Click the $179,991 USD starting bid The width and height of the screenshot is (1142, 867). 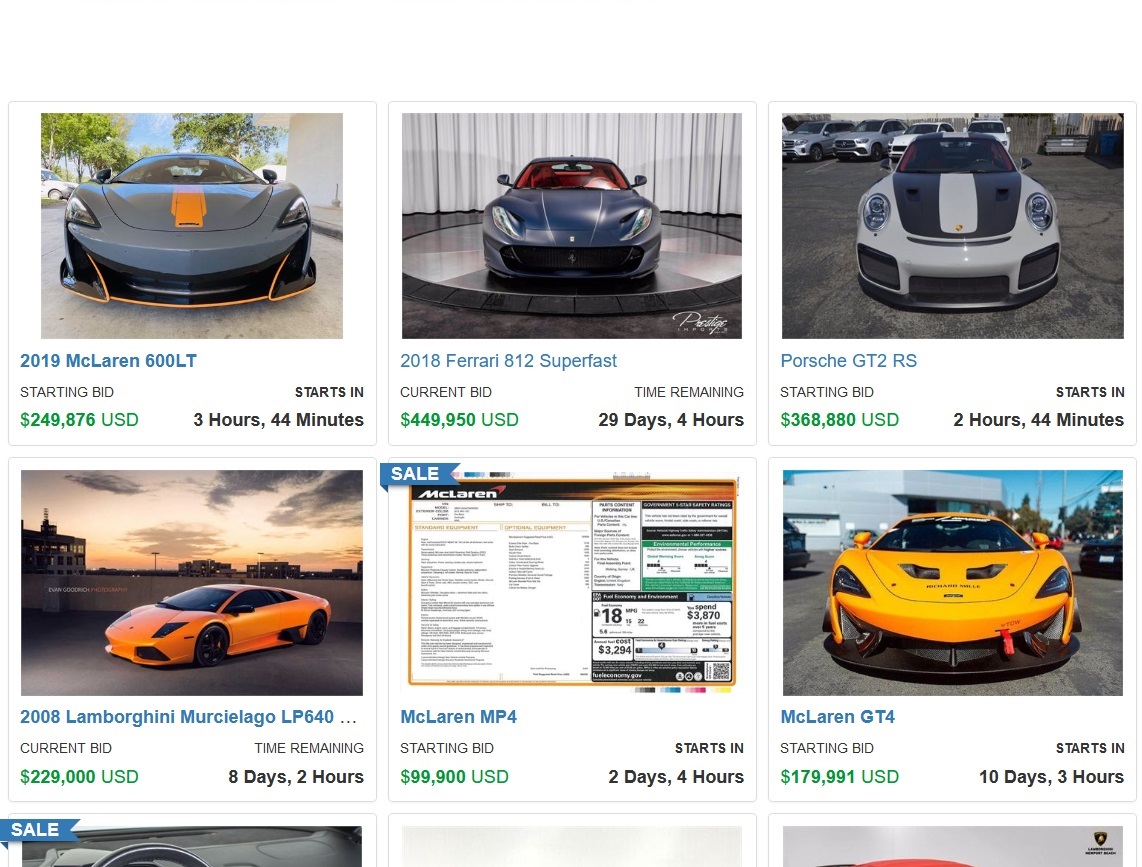pyautogui.click(x=840, y=777)
